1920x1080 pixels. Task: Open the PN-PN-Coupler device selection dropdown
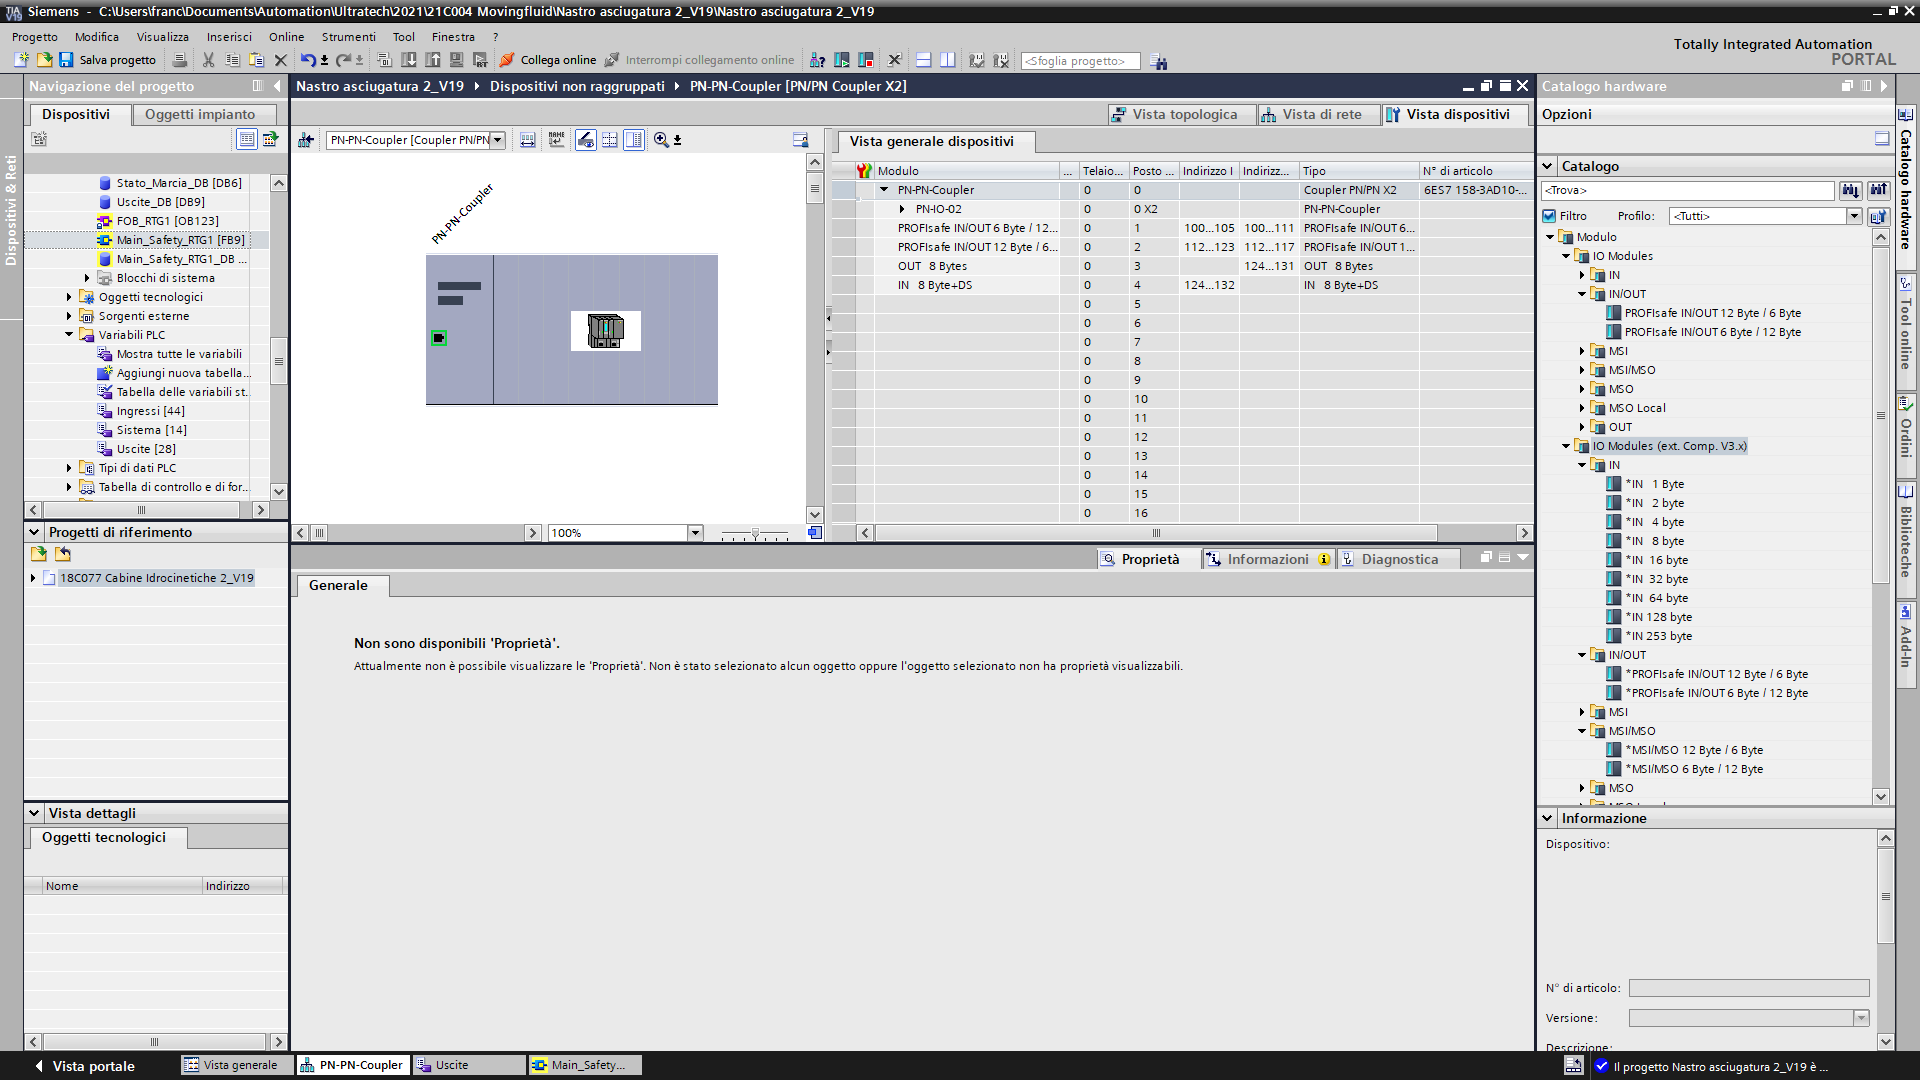tap(497, 140)
